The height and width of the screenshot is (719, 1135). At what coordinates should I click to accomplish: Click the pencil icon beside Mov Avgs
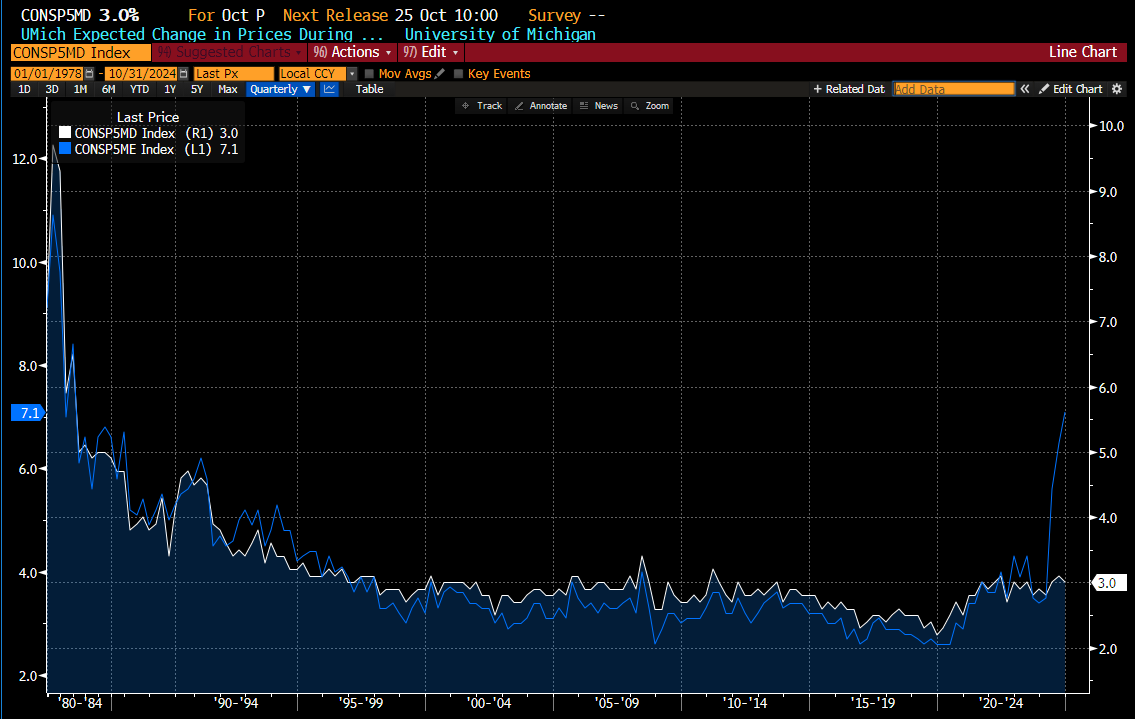[439, 74]
